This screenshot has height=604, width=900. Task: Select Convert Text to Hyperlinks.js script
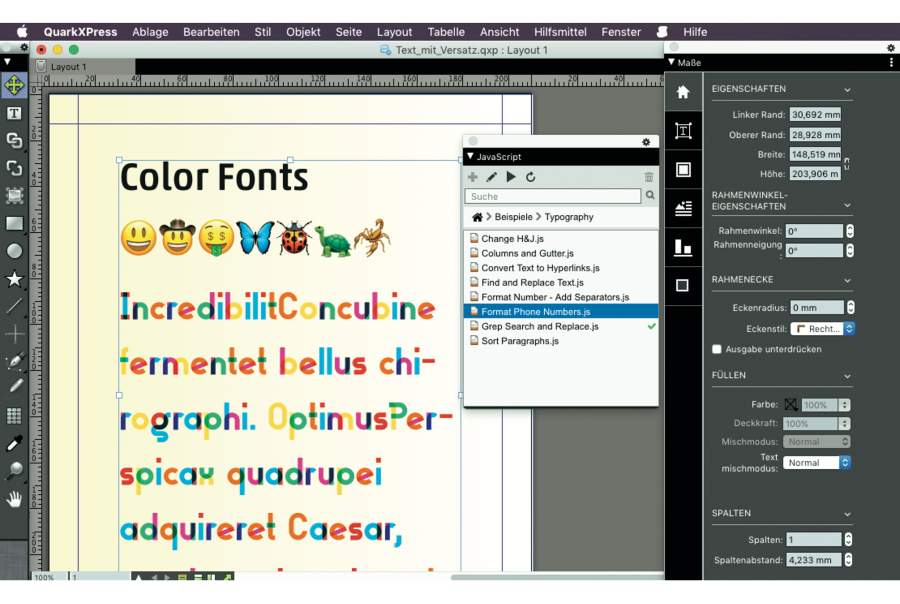tap(561, 268)
